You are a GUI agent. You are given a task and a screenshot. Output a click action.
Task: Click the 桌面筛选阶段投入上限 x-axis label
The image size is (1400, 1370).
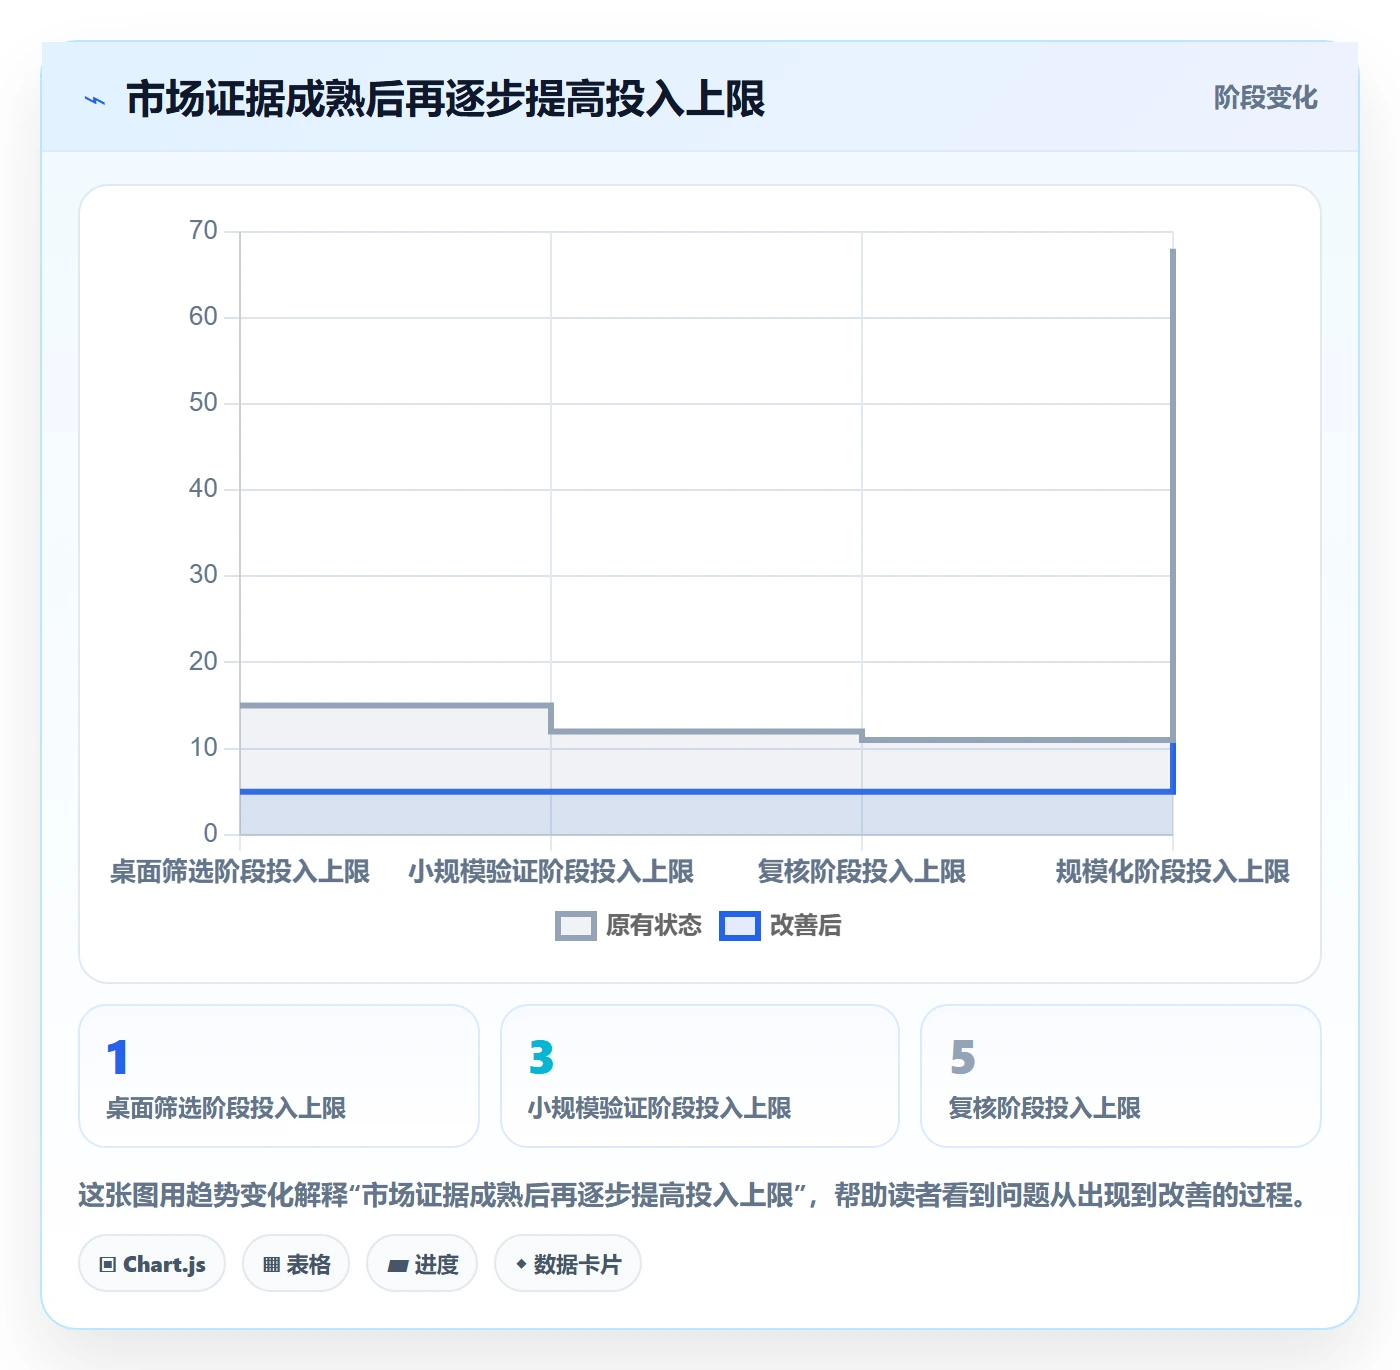point(240,872)
